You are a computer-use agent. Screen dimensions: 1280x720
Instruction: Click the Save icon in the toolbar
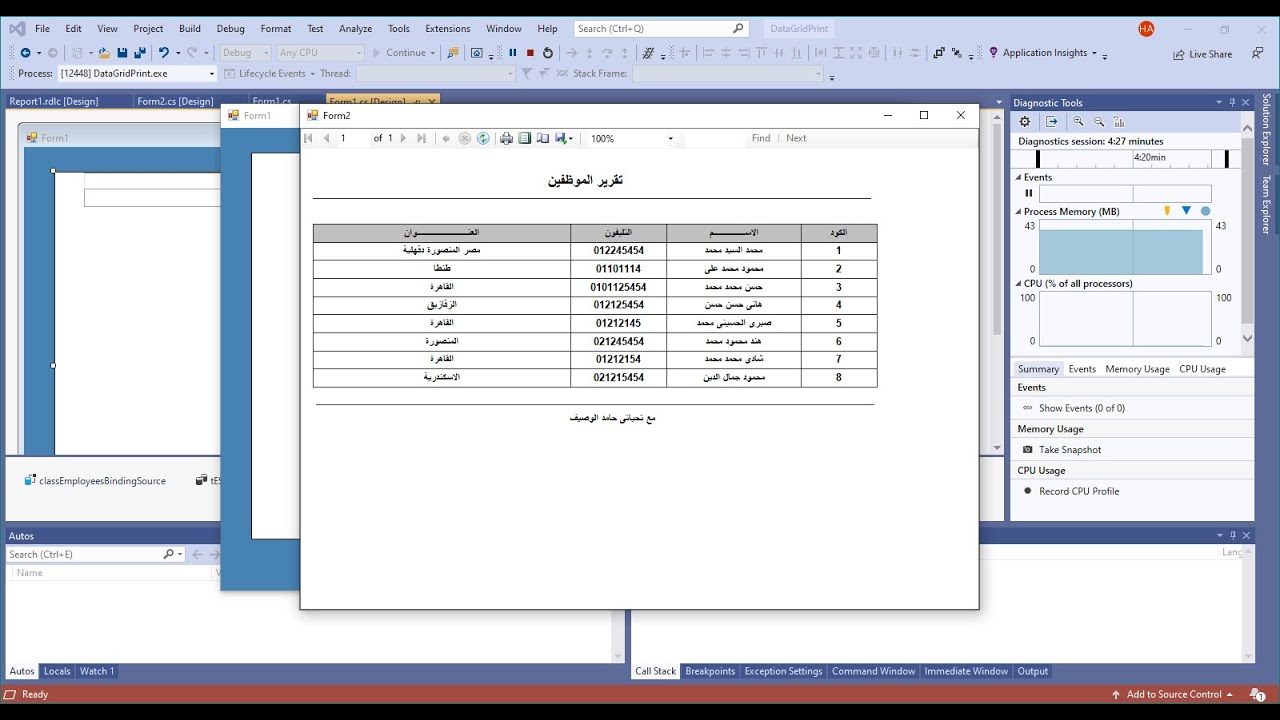[x=122, y=53]
